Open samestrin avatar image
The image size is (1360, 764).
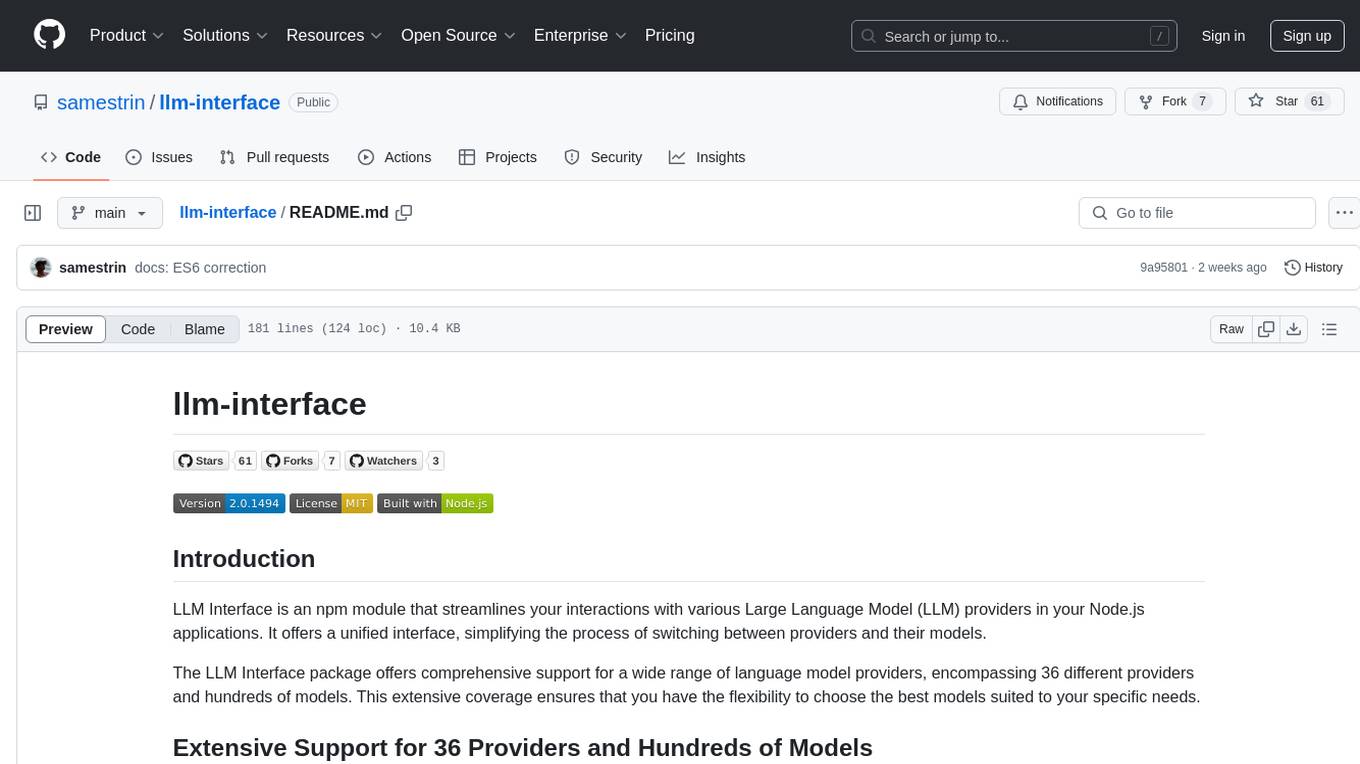[x=41, y=267]
